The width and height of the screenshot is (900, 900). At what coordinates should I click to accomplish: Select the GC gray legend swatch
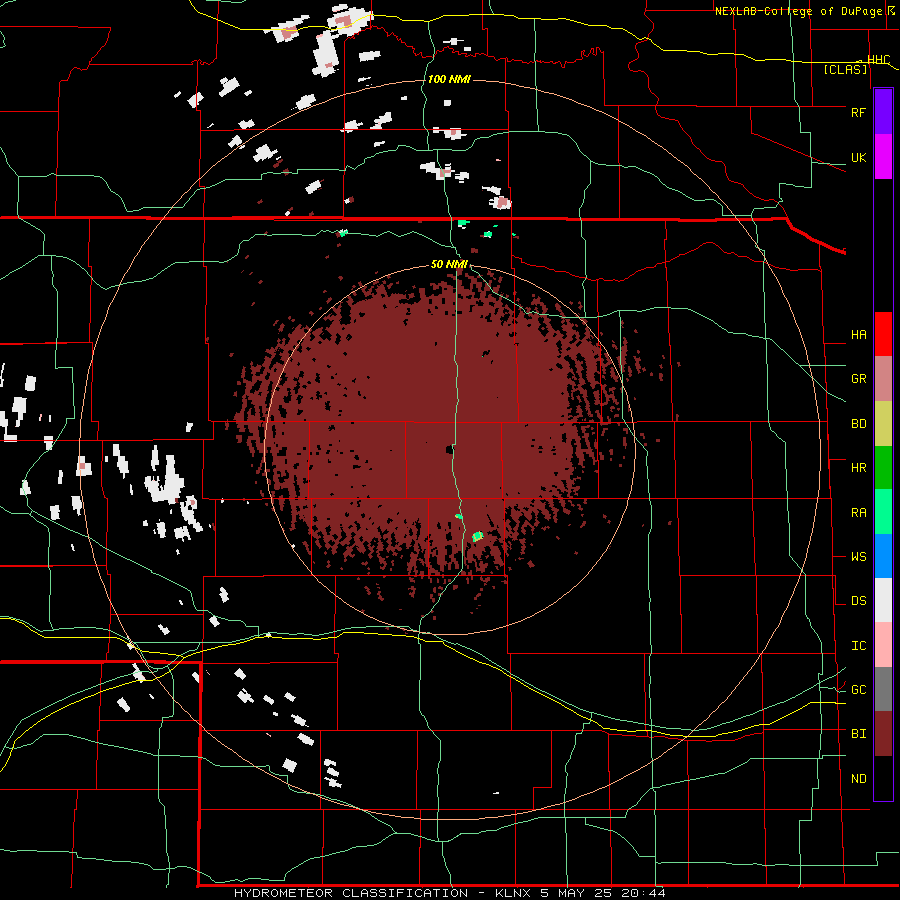coord(883,689)
